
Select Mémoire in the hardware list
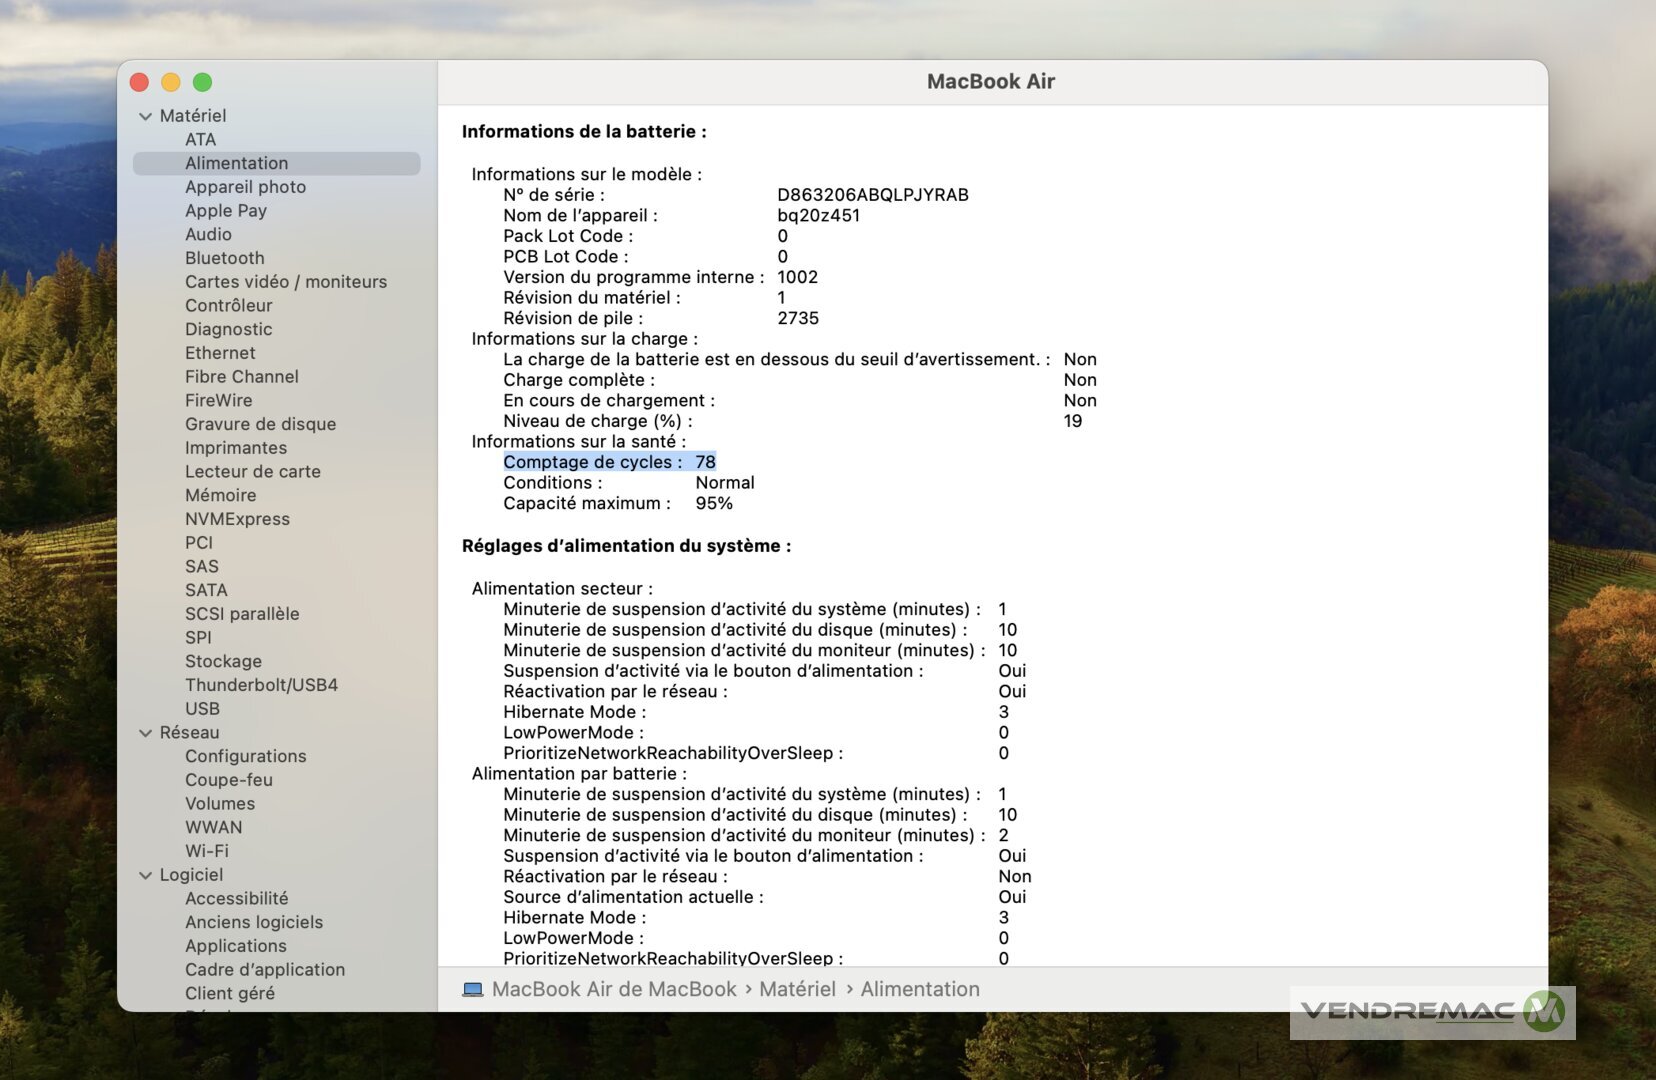pos(220,495)
